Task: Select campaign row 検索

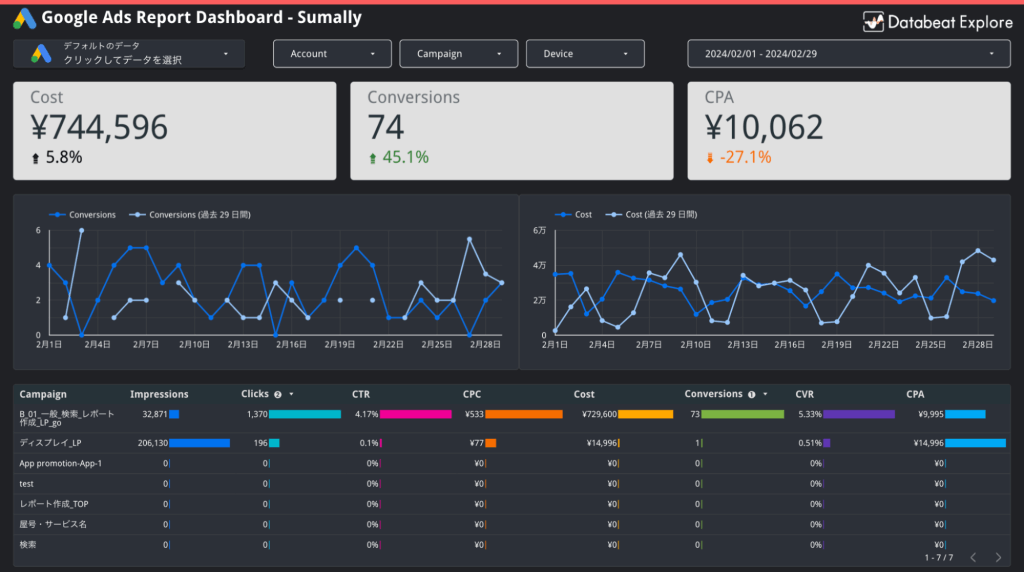Action: 512,545
